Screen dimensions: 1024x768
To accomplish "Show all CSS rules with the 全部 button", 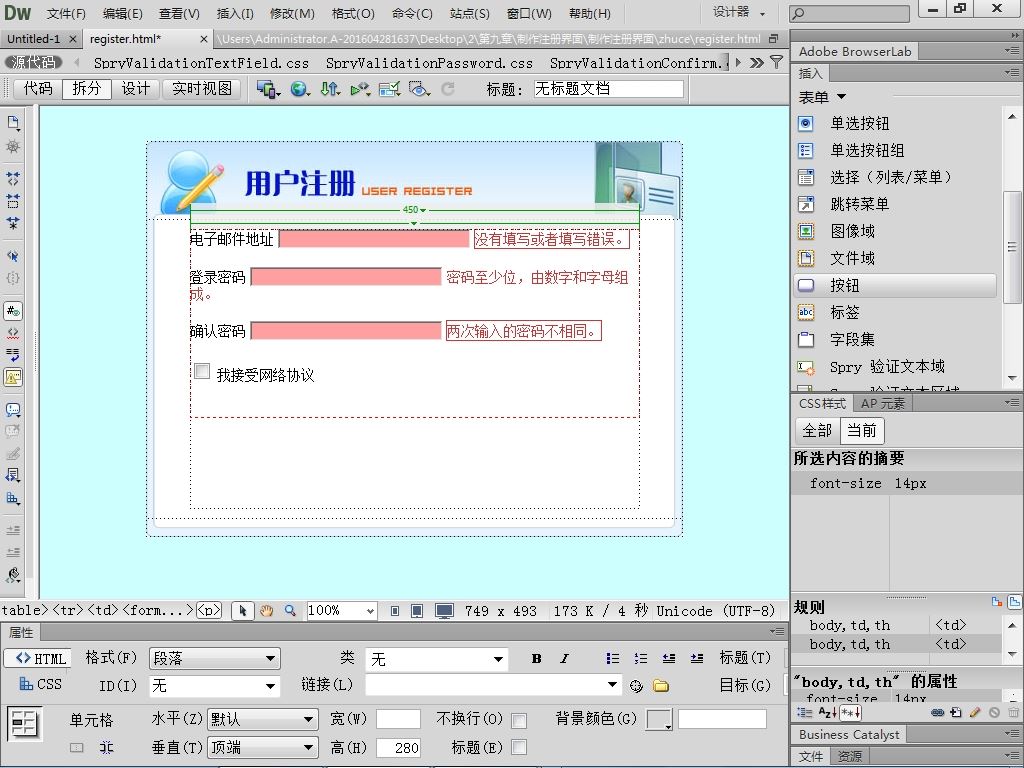I will (817, 430).
